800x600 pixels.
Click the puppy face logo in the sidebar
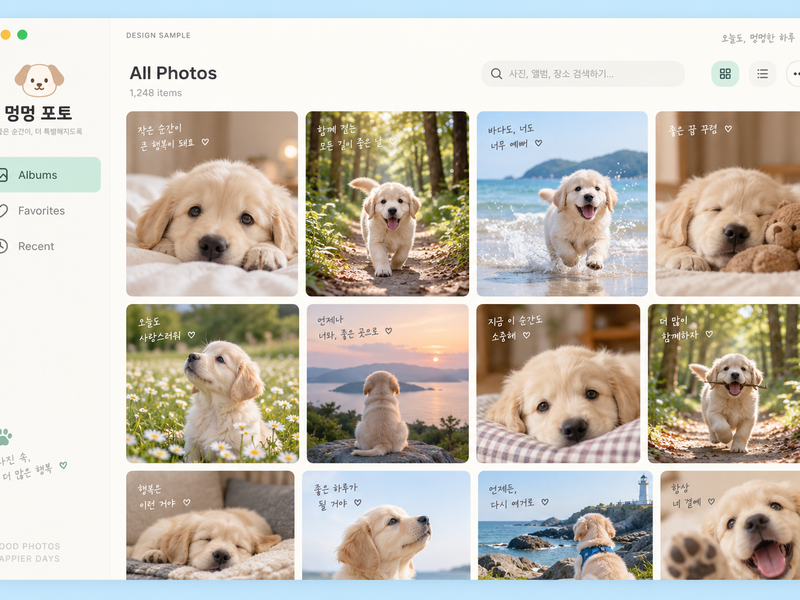coord(39,80)
